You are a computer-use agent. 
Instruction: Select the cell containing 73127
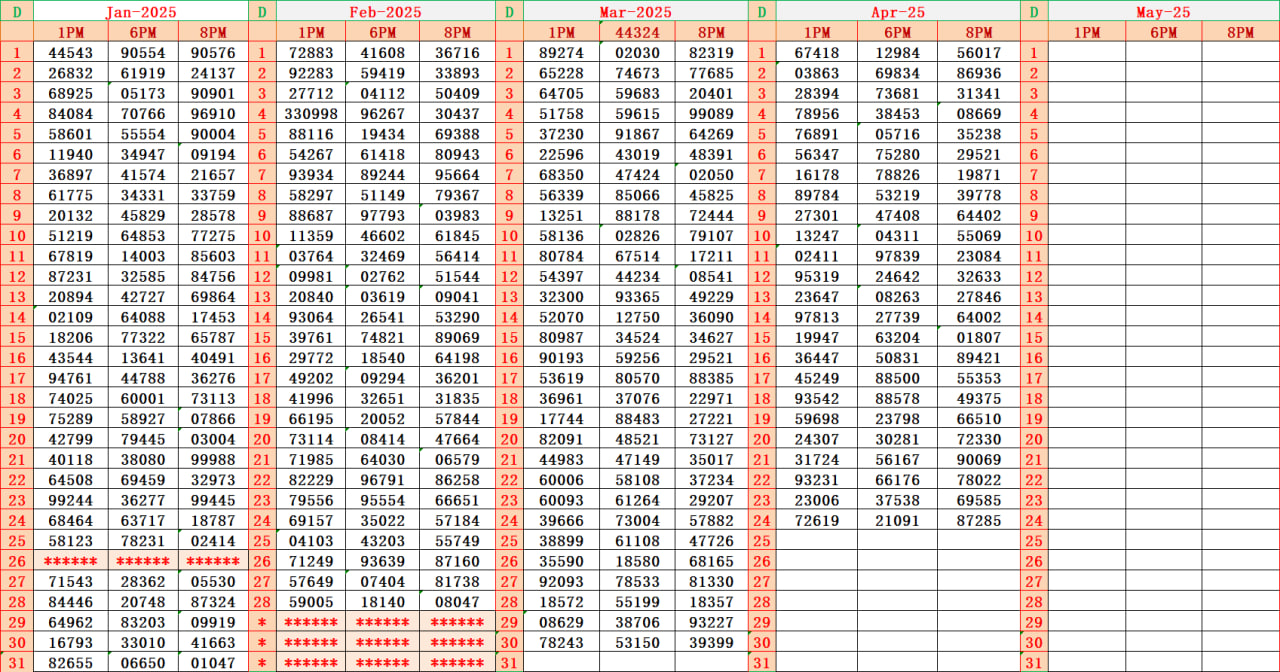[711, 439]
